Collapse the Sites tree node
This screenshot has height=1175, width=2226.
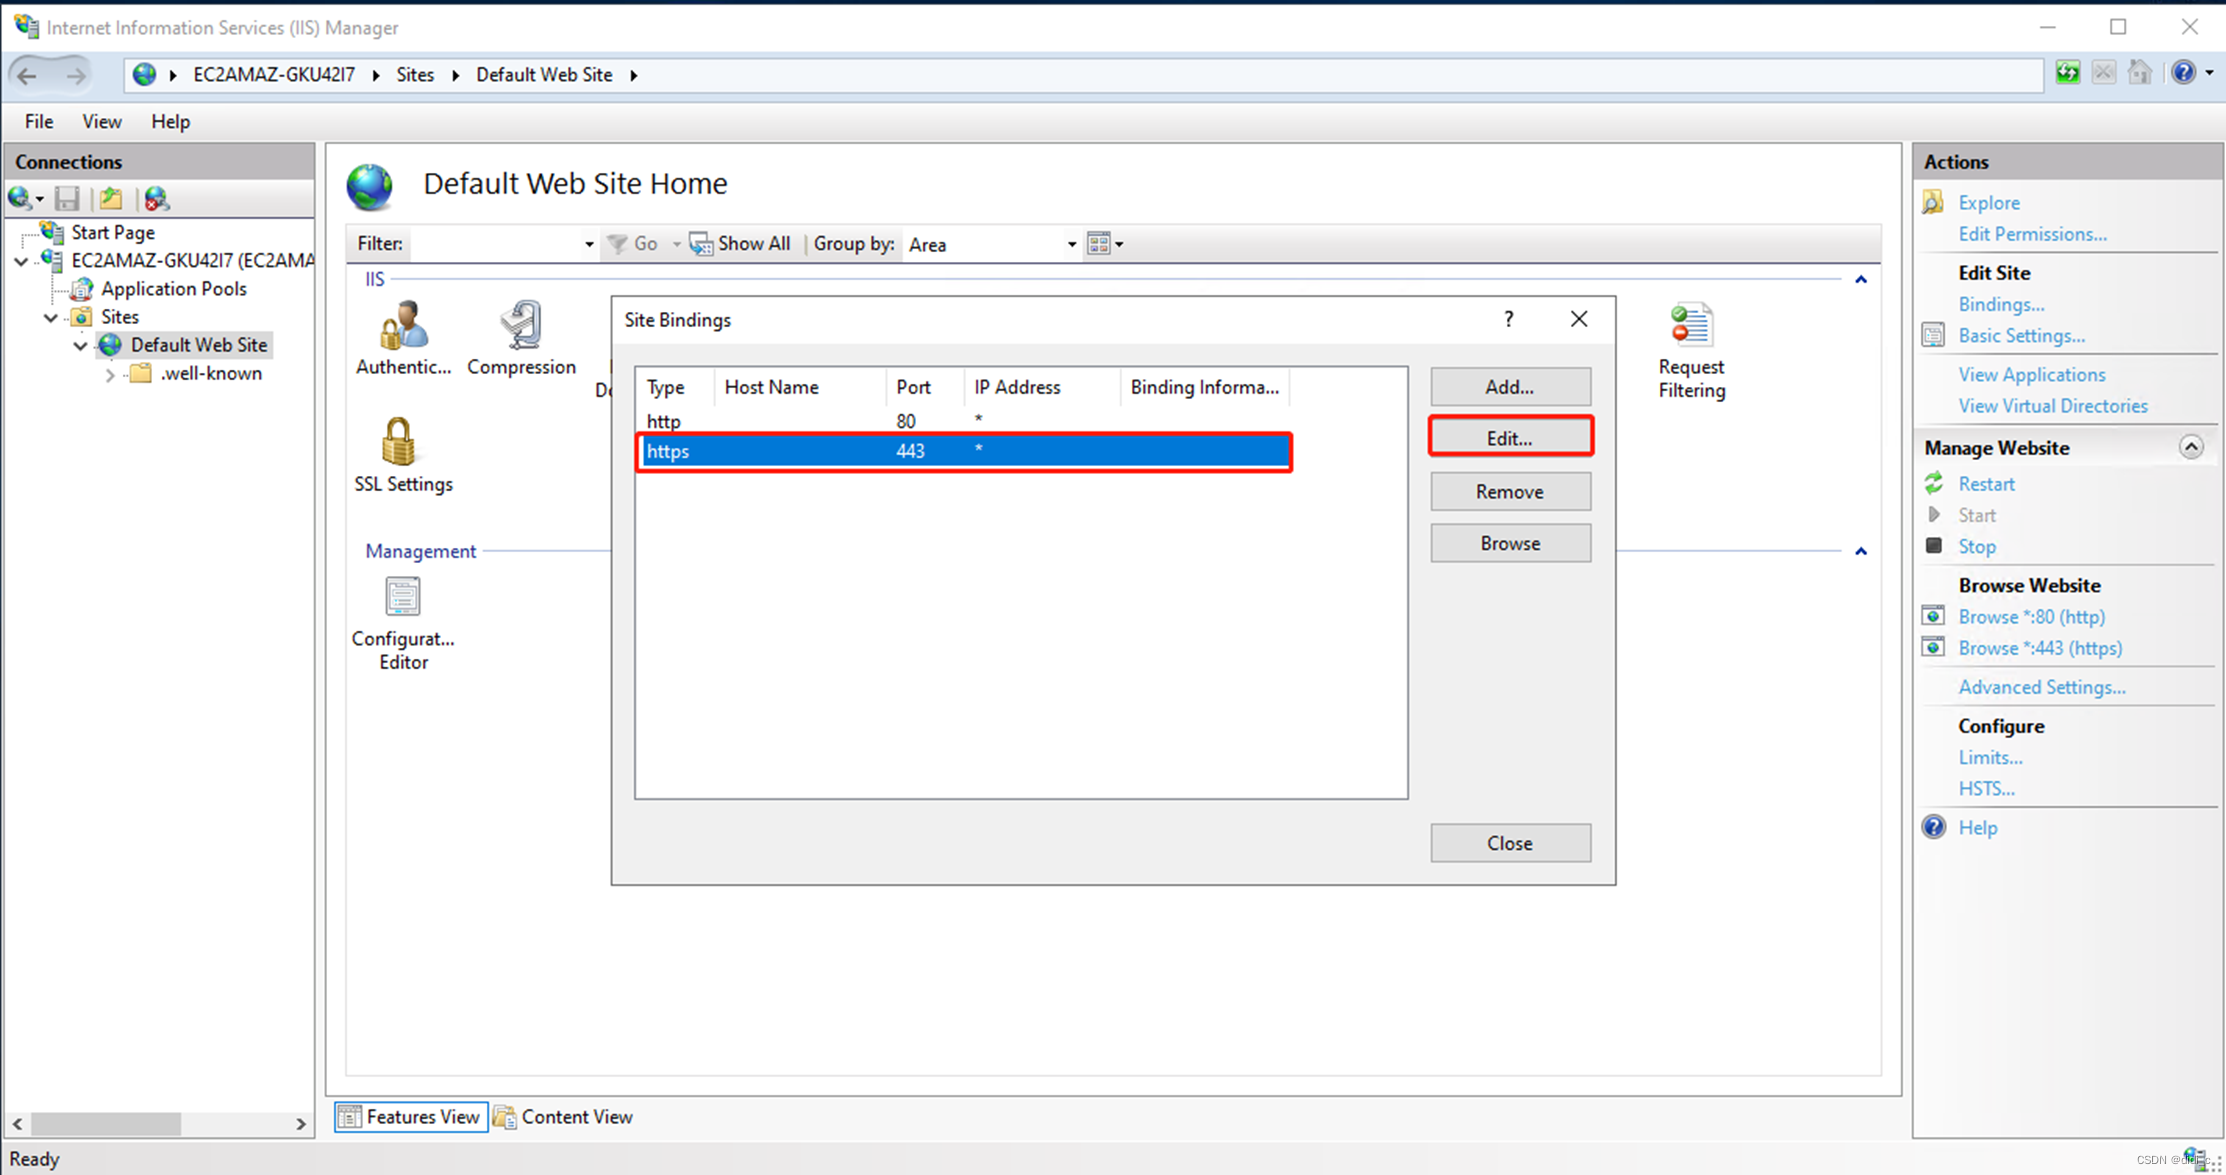(x=51, y=317)
